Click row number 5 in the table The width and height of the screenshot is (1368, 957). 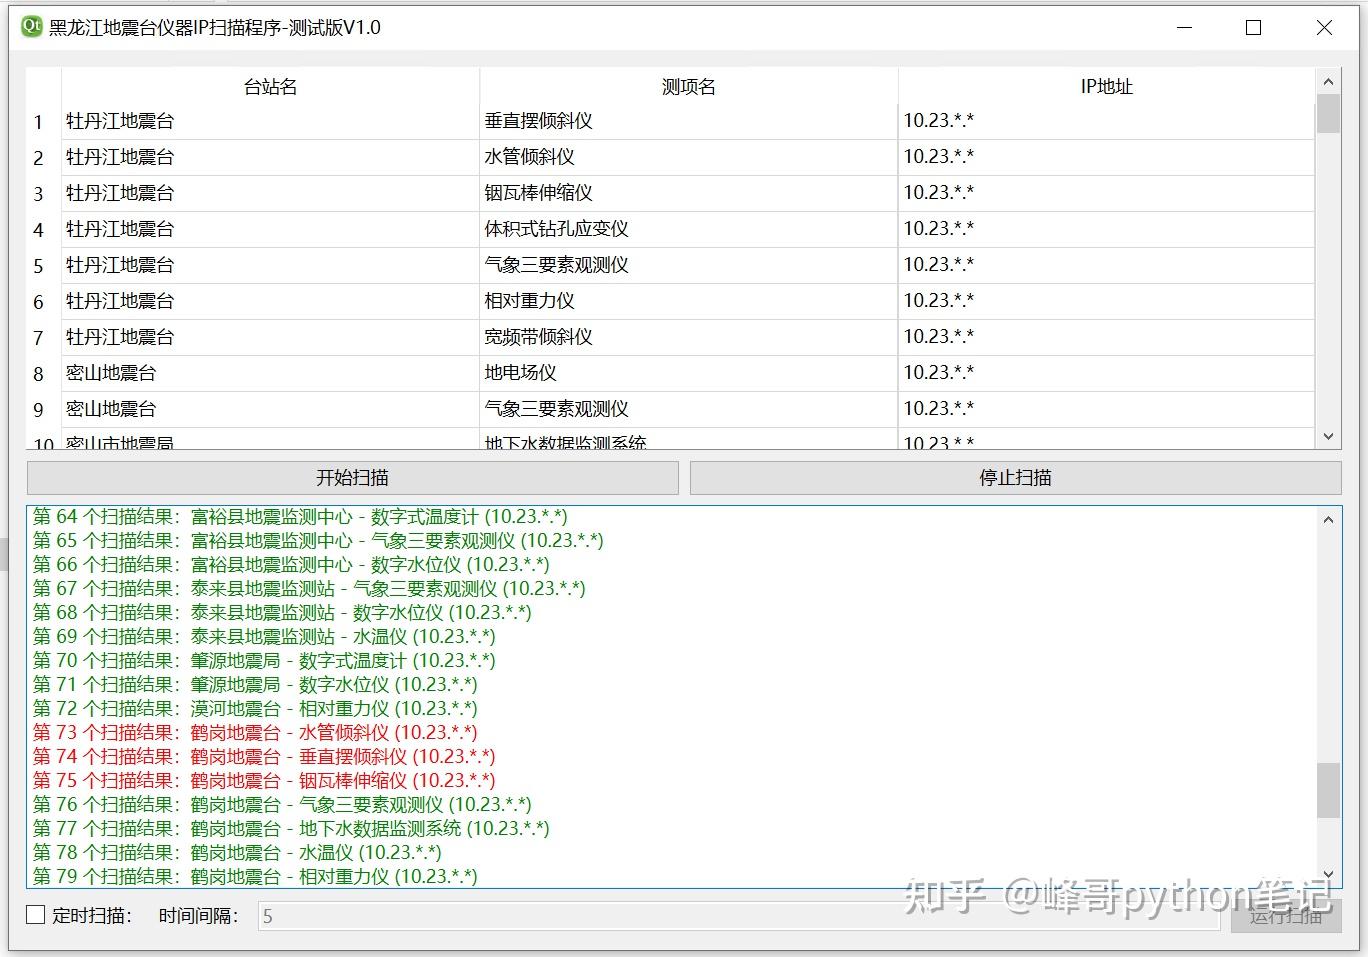tap(38, 265)
